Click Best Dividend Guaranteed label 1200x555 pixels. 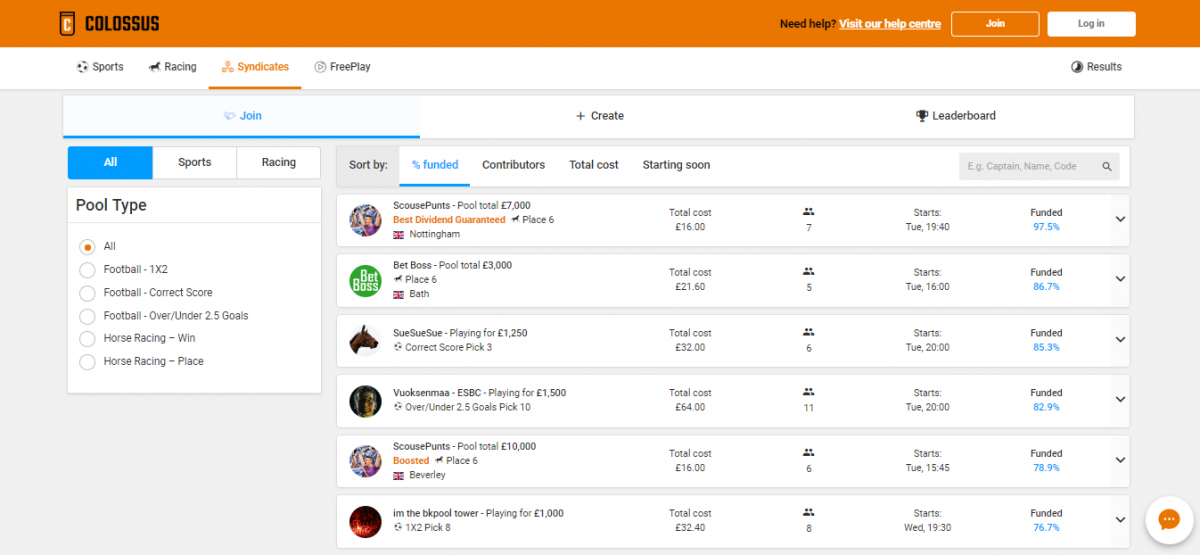[449, 220]
